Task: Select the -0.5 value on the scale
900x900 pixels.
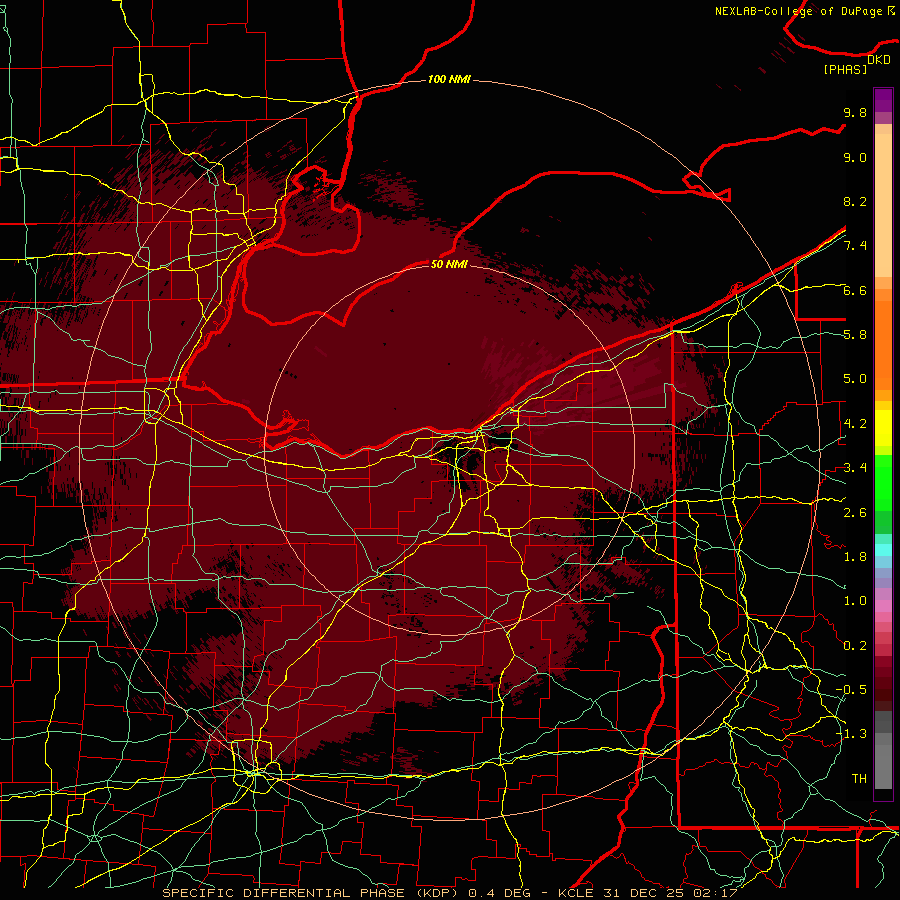Action: pyautogui.click(x=851, y=690)
